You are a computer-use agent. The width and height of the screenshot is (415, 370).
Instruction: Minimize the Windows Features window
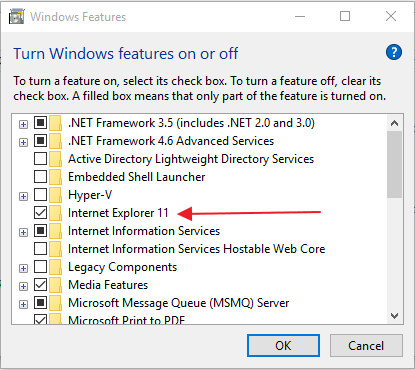tap(300, 16)
